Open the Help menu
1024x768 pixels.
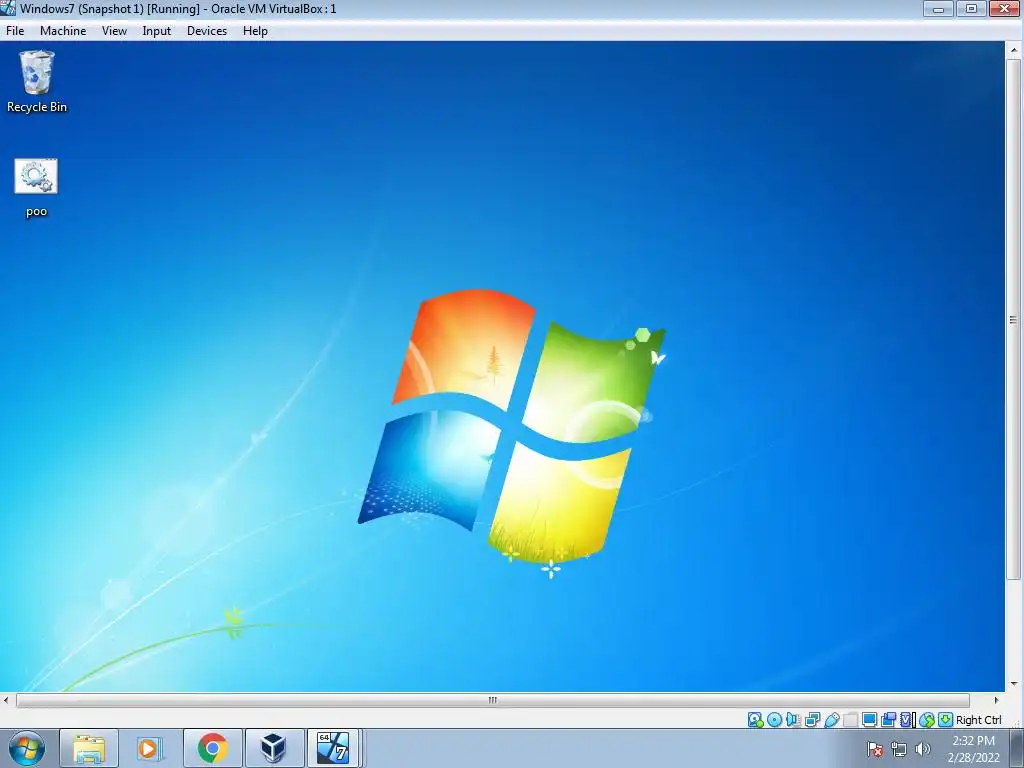point(255,31)
